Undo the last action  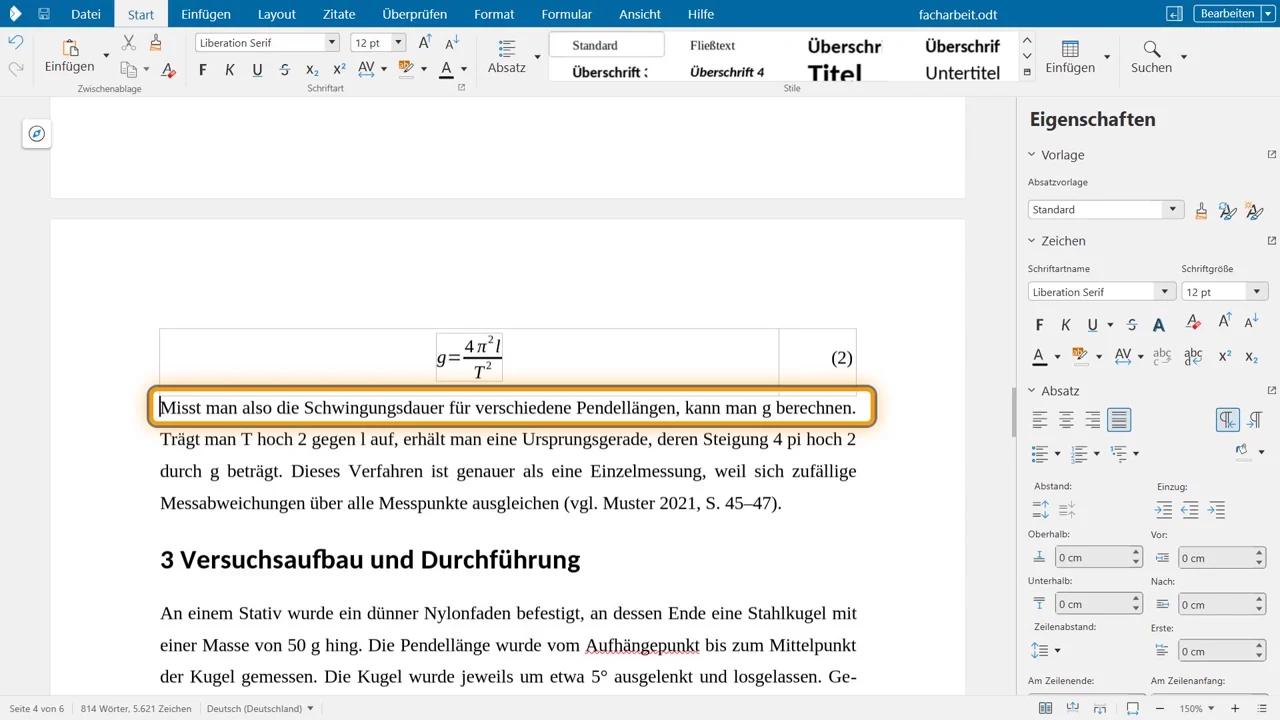[x=15, y=42]
